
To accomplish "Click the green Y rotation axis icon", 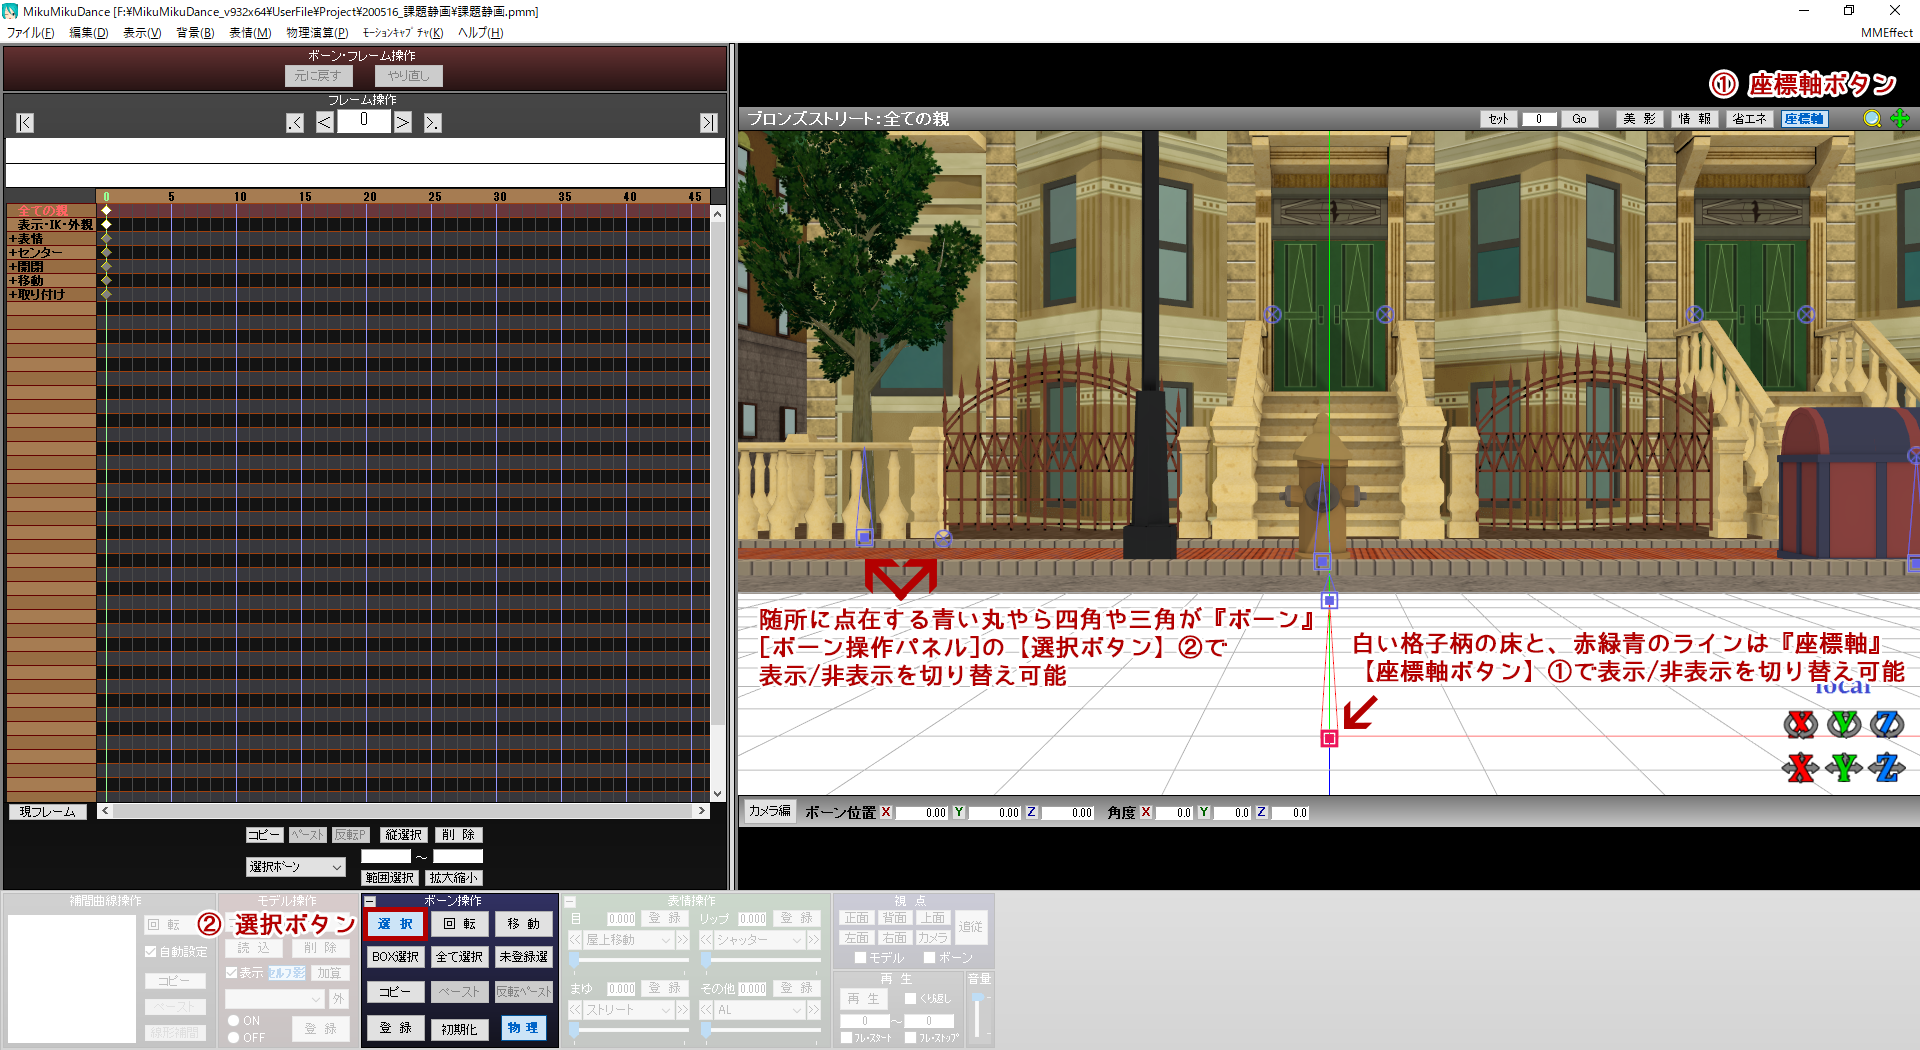I will pos(1844,724).
